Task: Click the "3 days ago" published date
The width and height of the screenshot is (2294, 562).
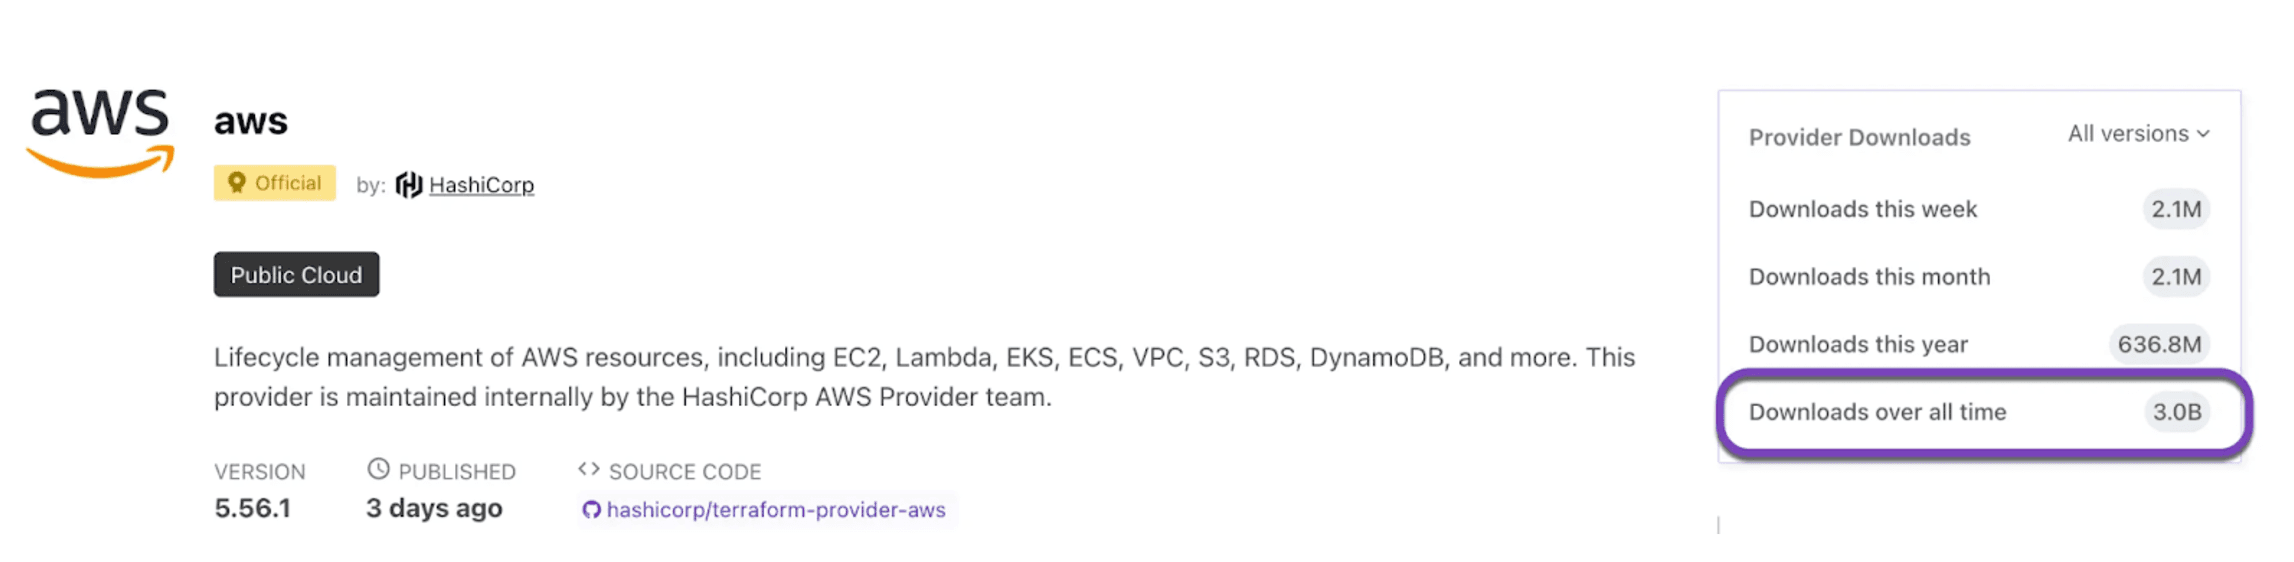Action: (434, 508)
